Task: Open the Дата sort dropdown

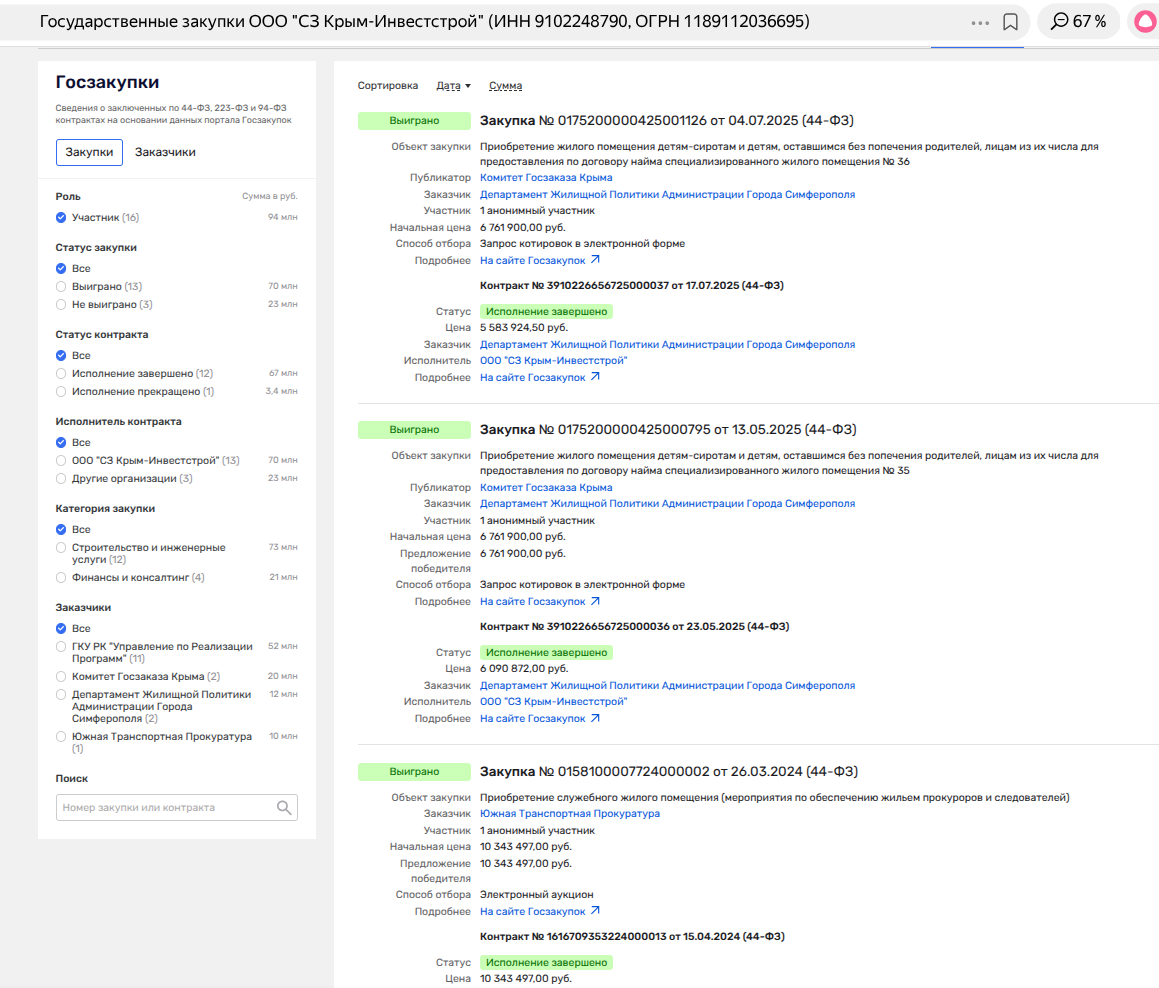Action: click(453, 86)
